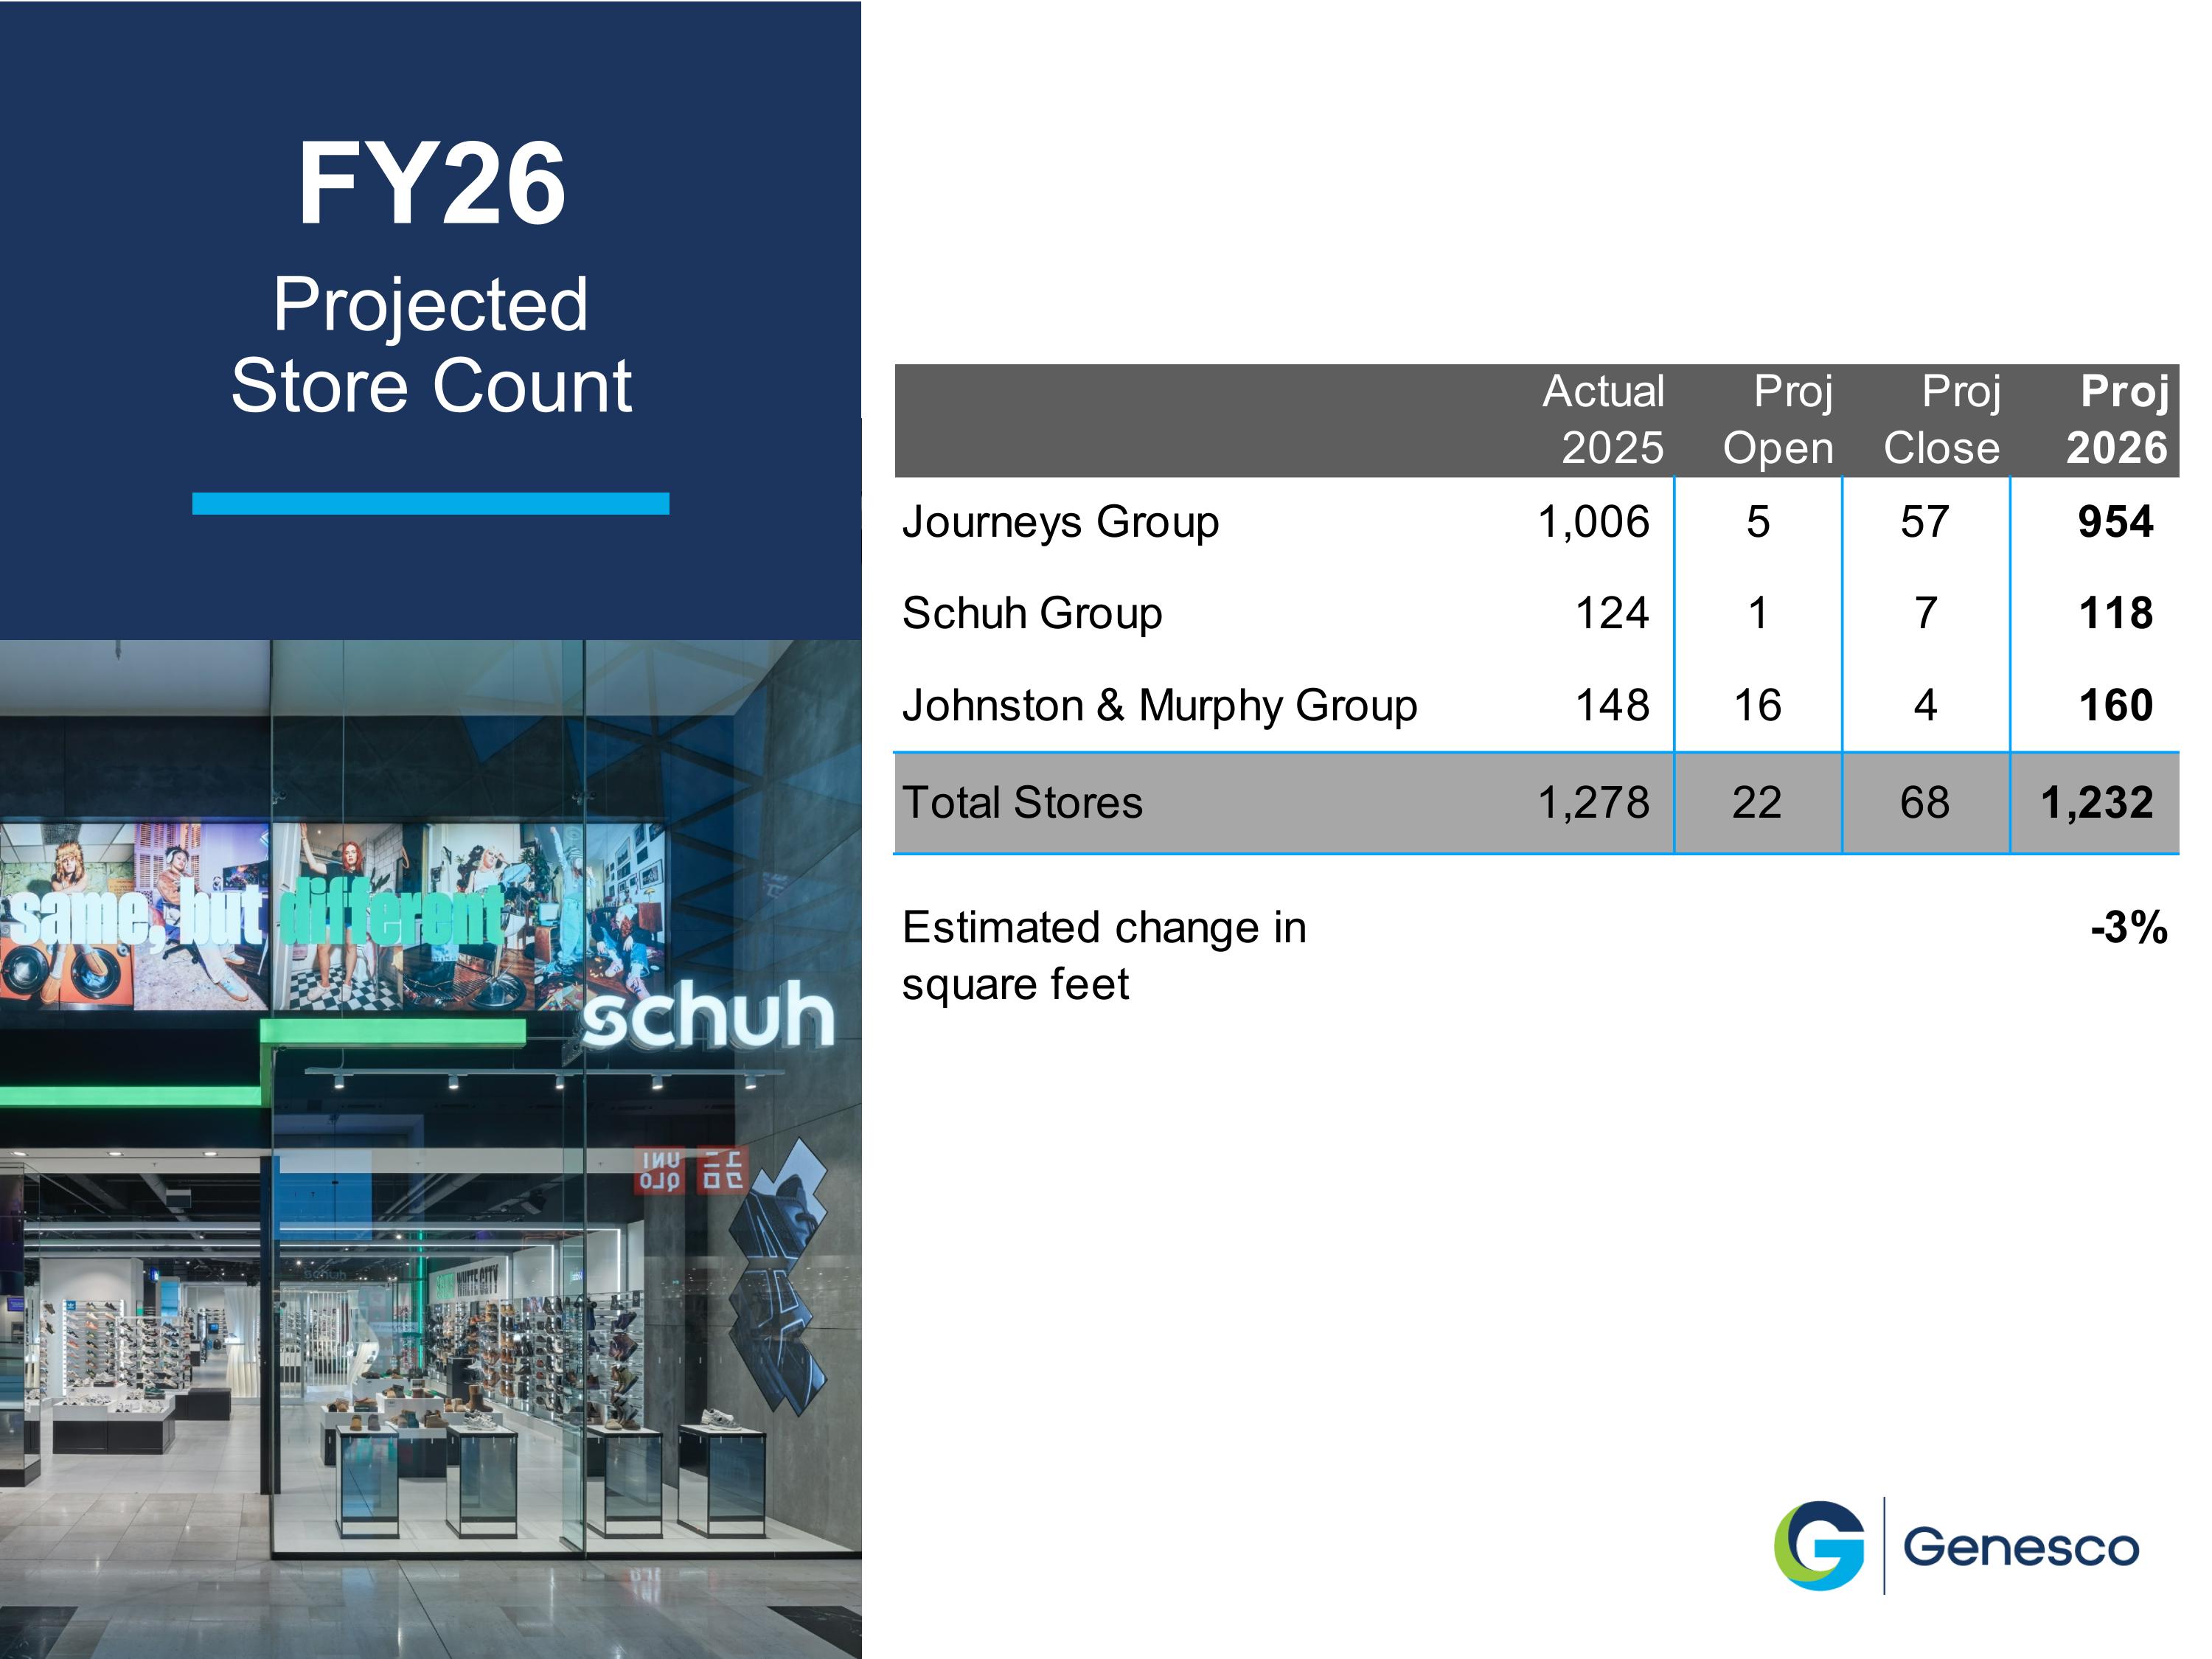
Task: Click the light blue bar under title
Action: (x=431, y=503)
